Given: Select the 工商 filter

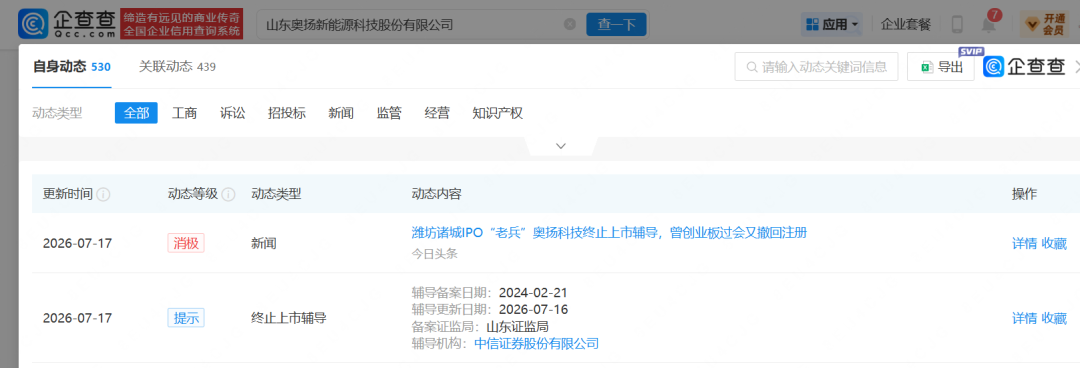Looking at the screenshot, I should click(184, 113).
